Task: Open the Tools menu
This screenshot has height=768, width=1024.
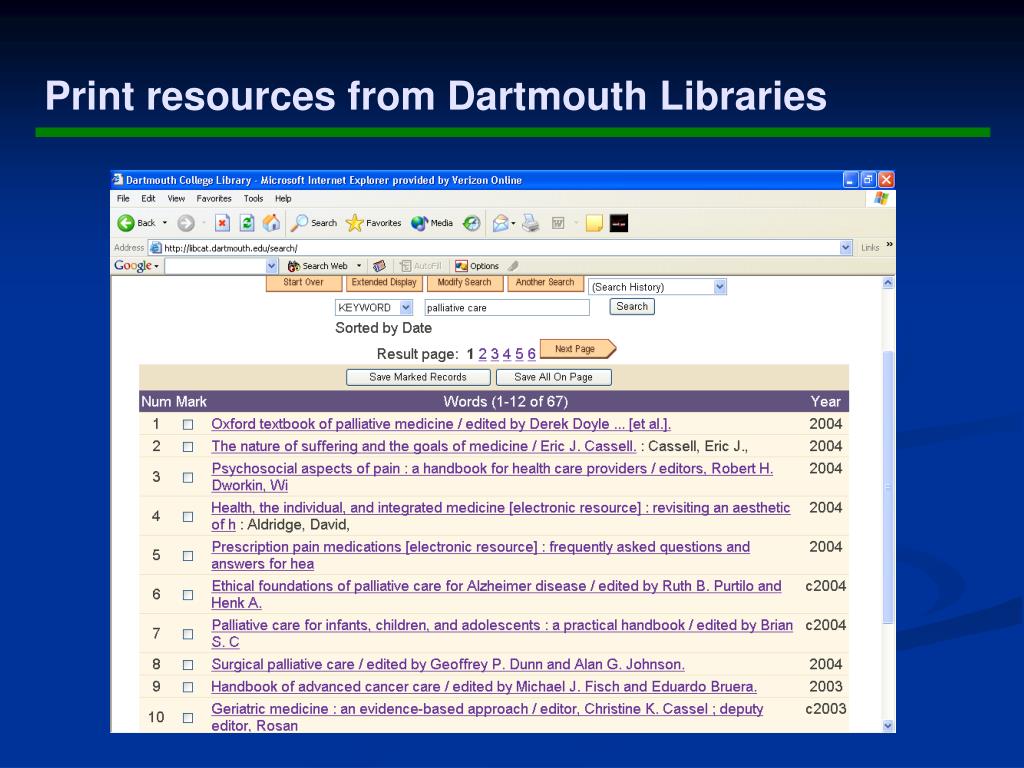Action: click(x=253, y=199)
